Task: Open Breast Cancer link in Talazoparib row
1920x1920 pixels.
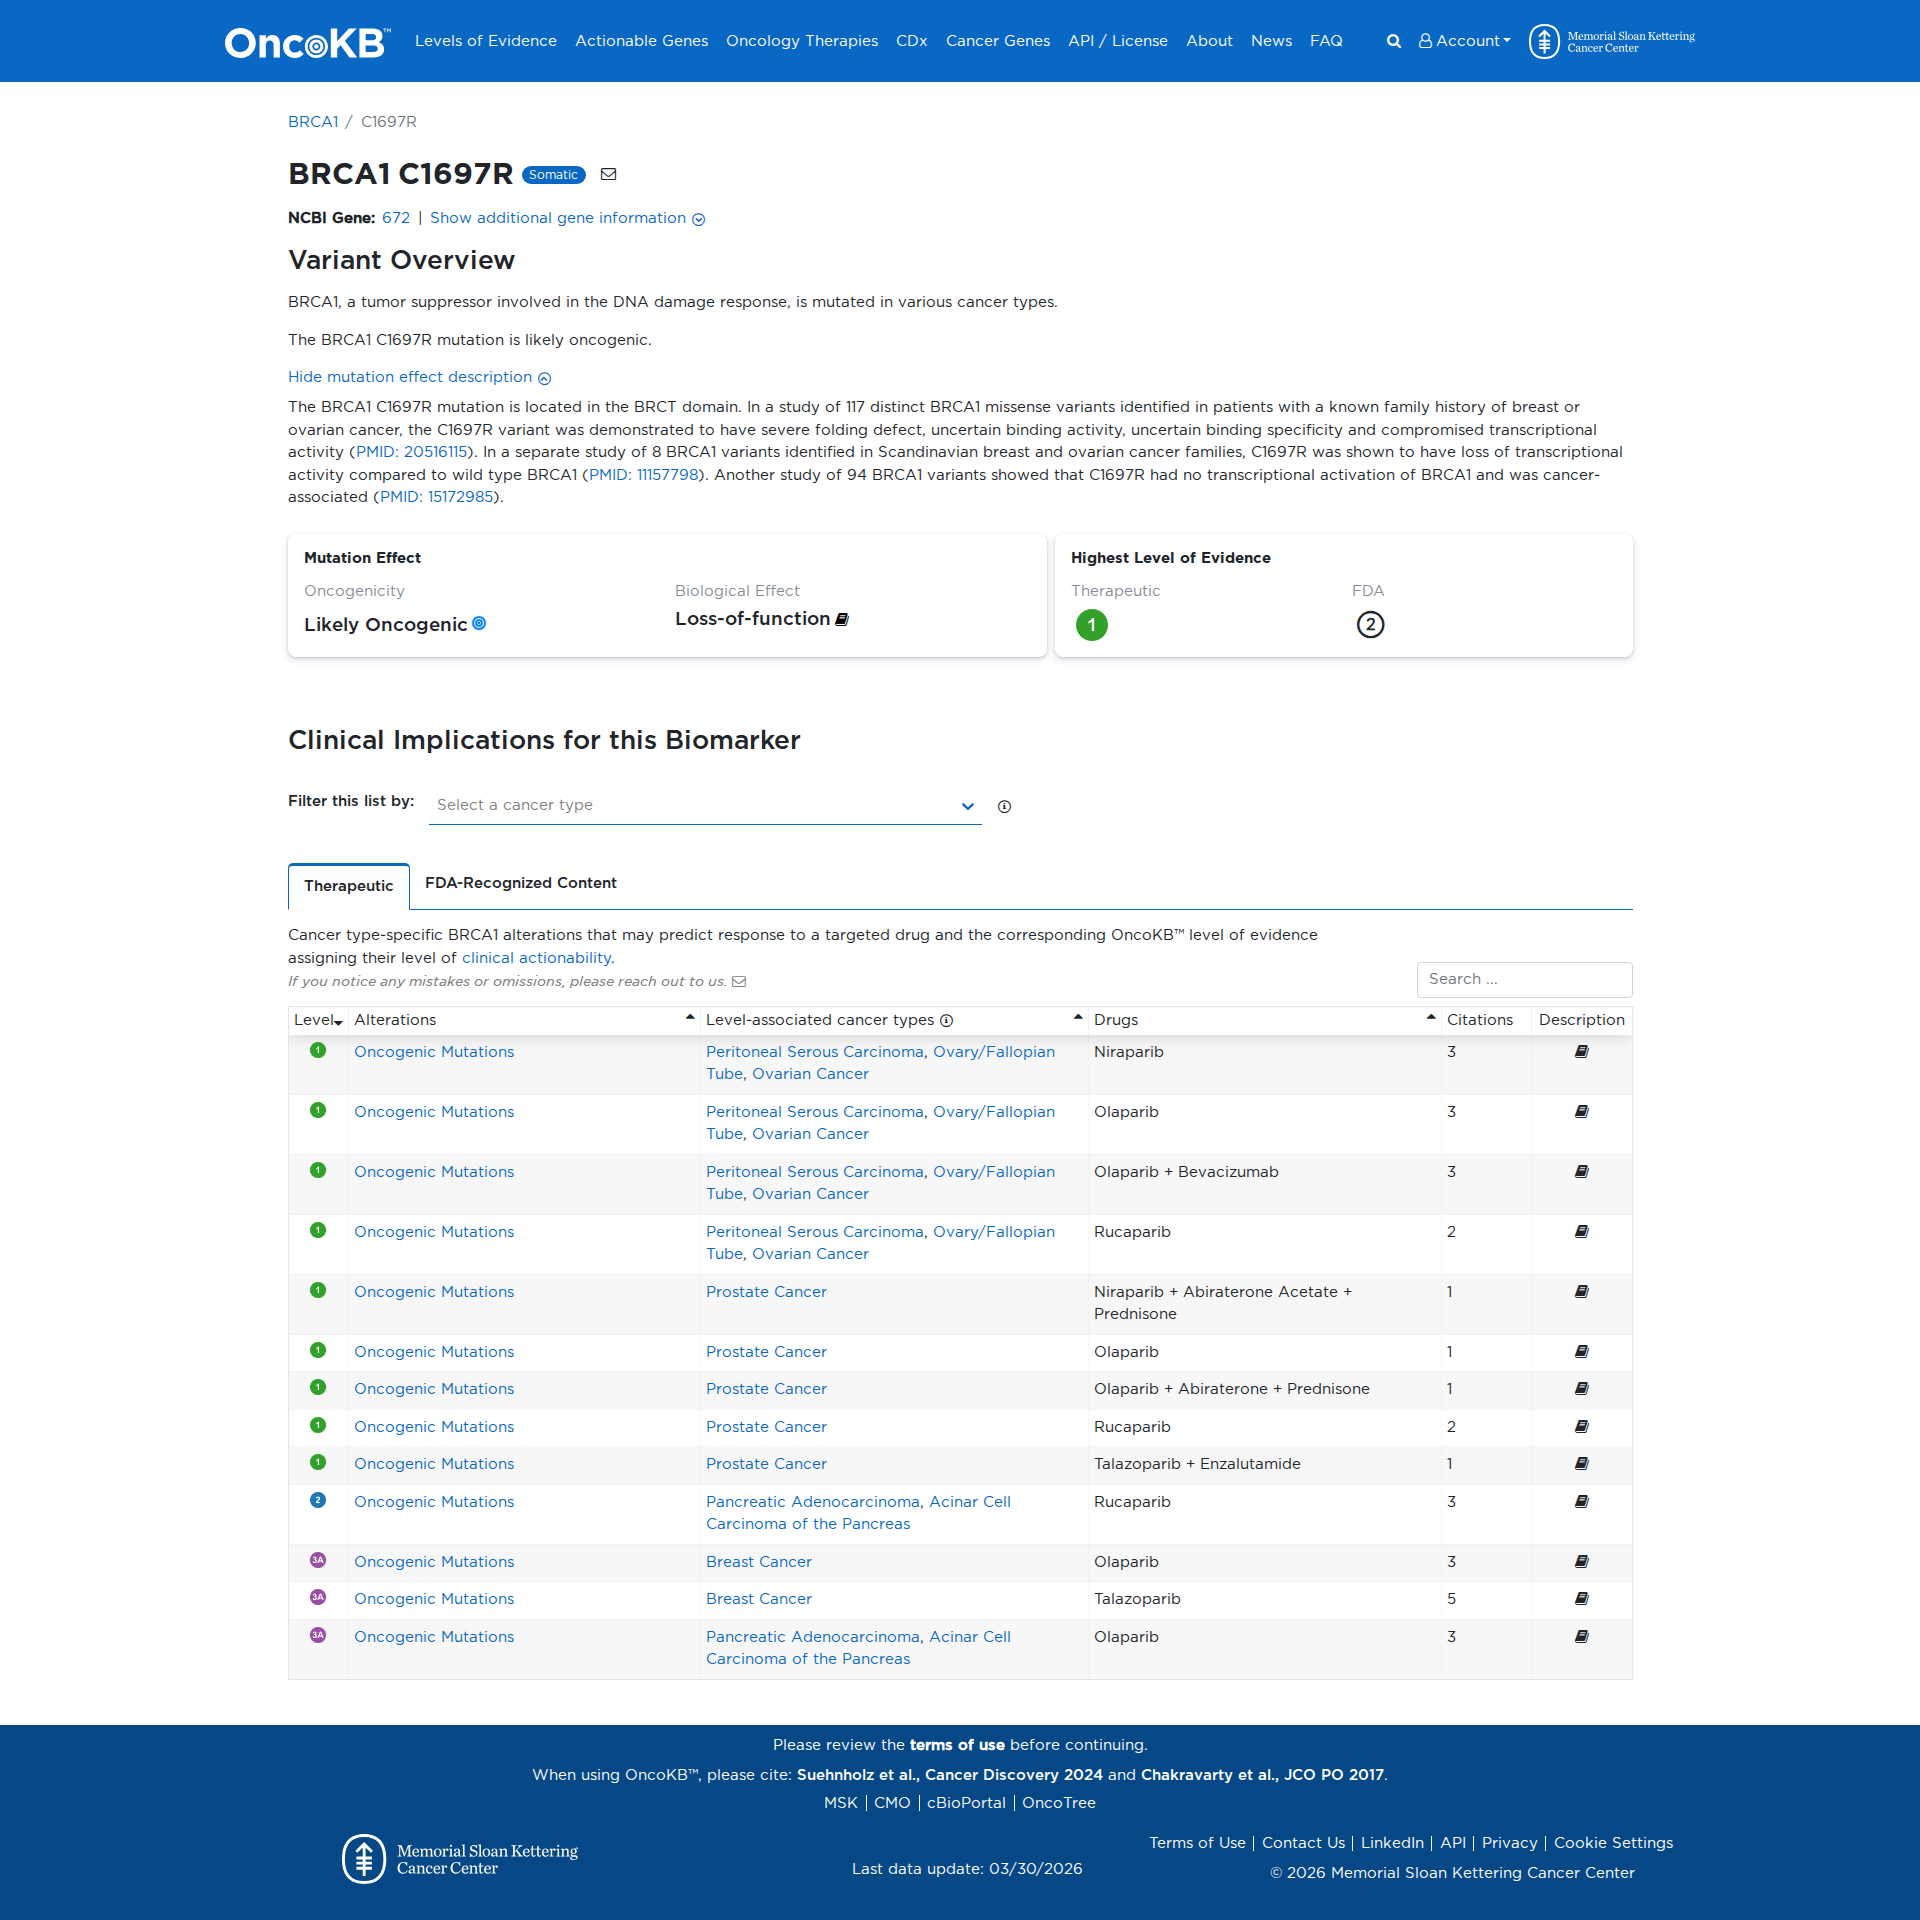Action: tap(759, 1599)
